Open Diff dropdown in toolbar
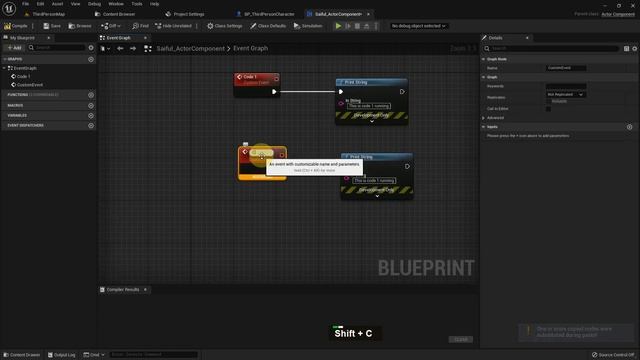The image size is (640, 360). tap(111, 26)
